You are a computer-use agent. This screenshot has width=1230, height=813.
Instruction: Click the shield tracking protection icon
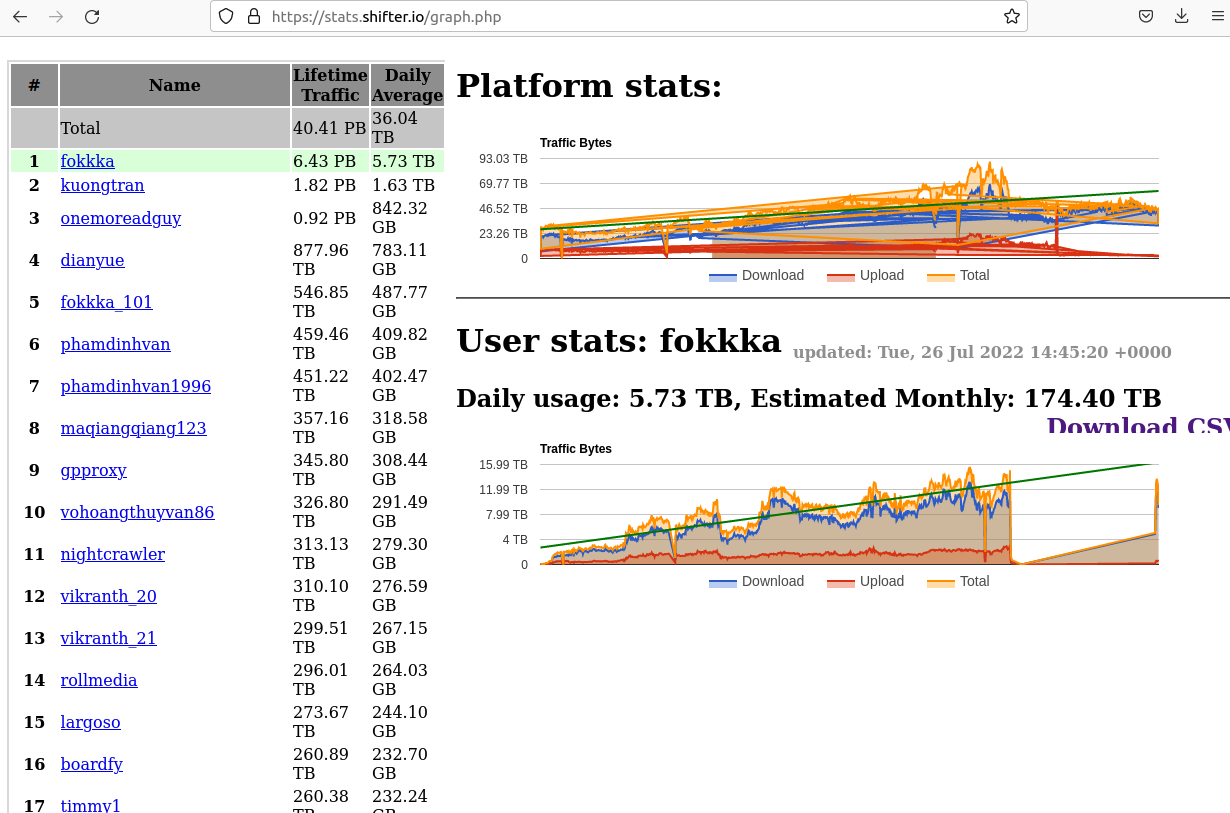pos(226,16)
